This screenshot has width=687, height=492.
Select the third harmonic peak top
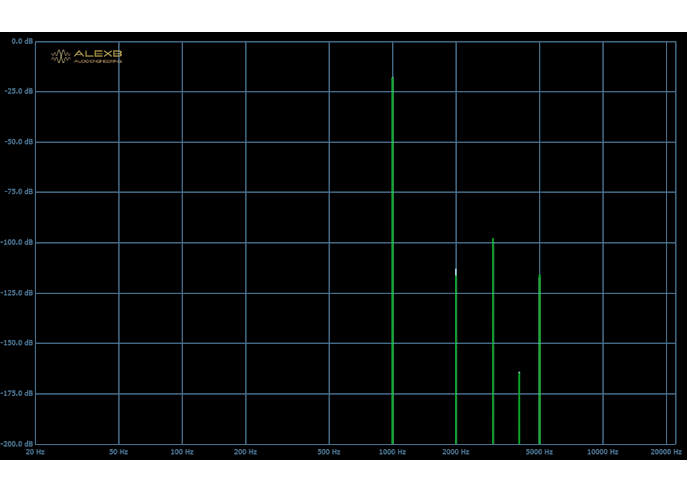coord(493,240)
